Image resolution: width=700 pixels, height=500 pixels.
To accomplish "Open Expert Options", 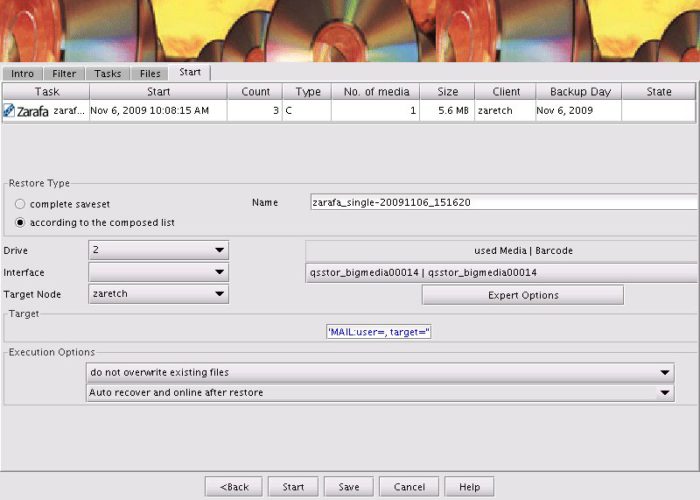I will point(523,295).
